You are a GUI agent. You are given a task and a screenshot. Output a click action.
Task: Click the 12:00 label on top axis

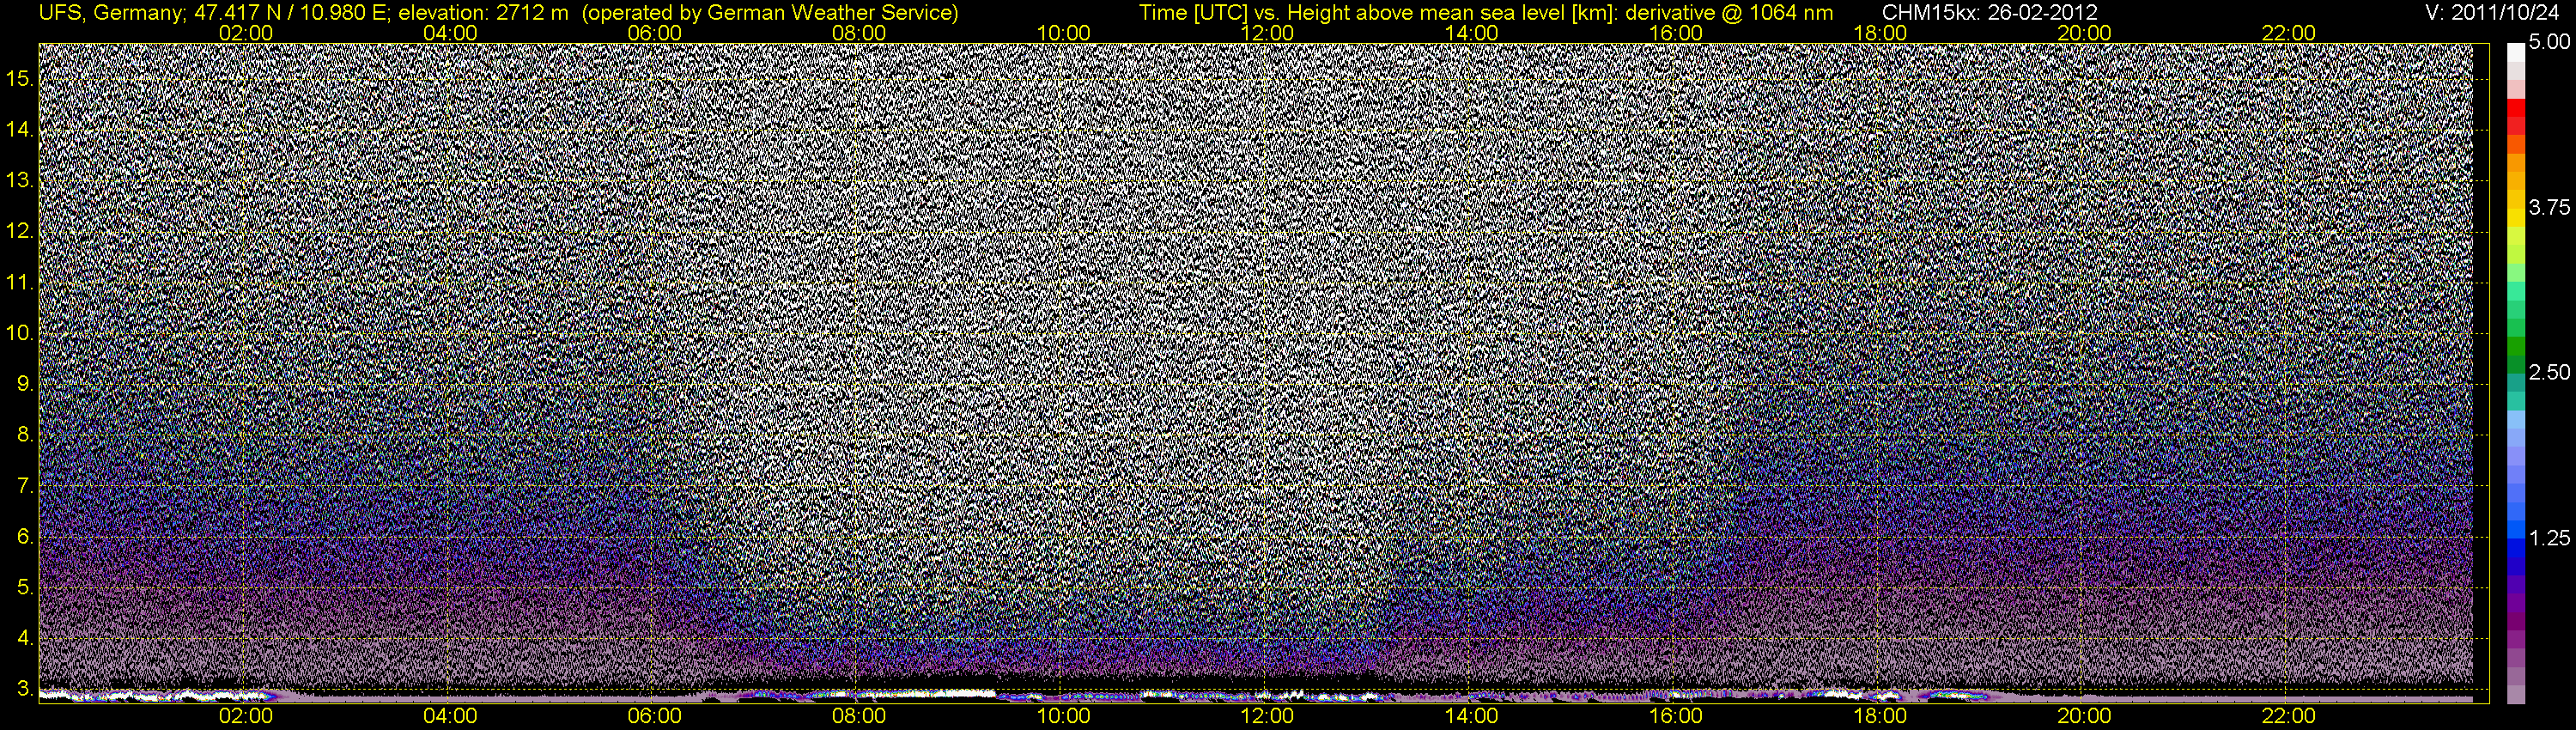1267,33
